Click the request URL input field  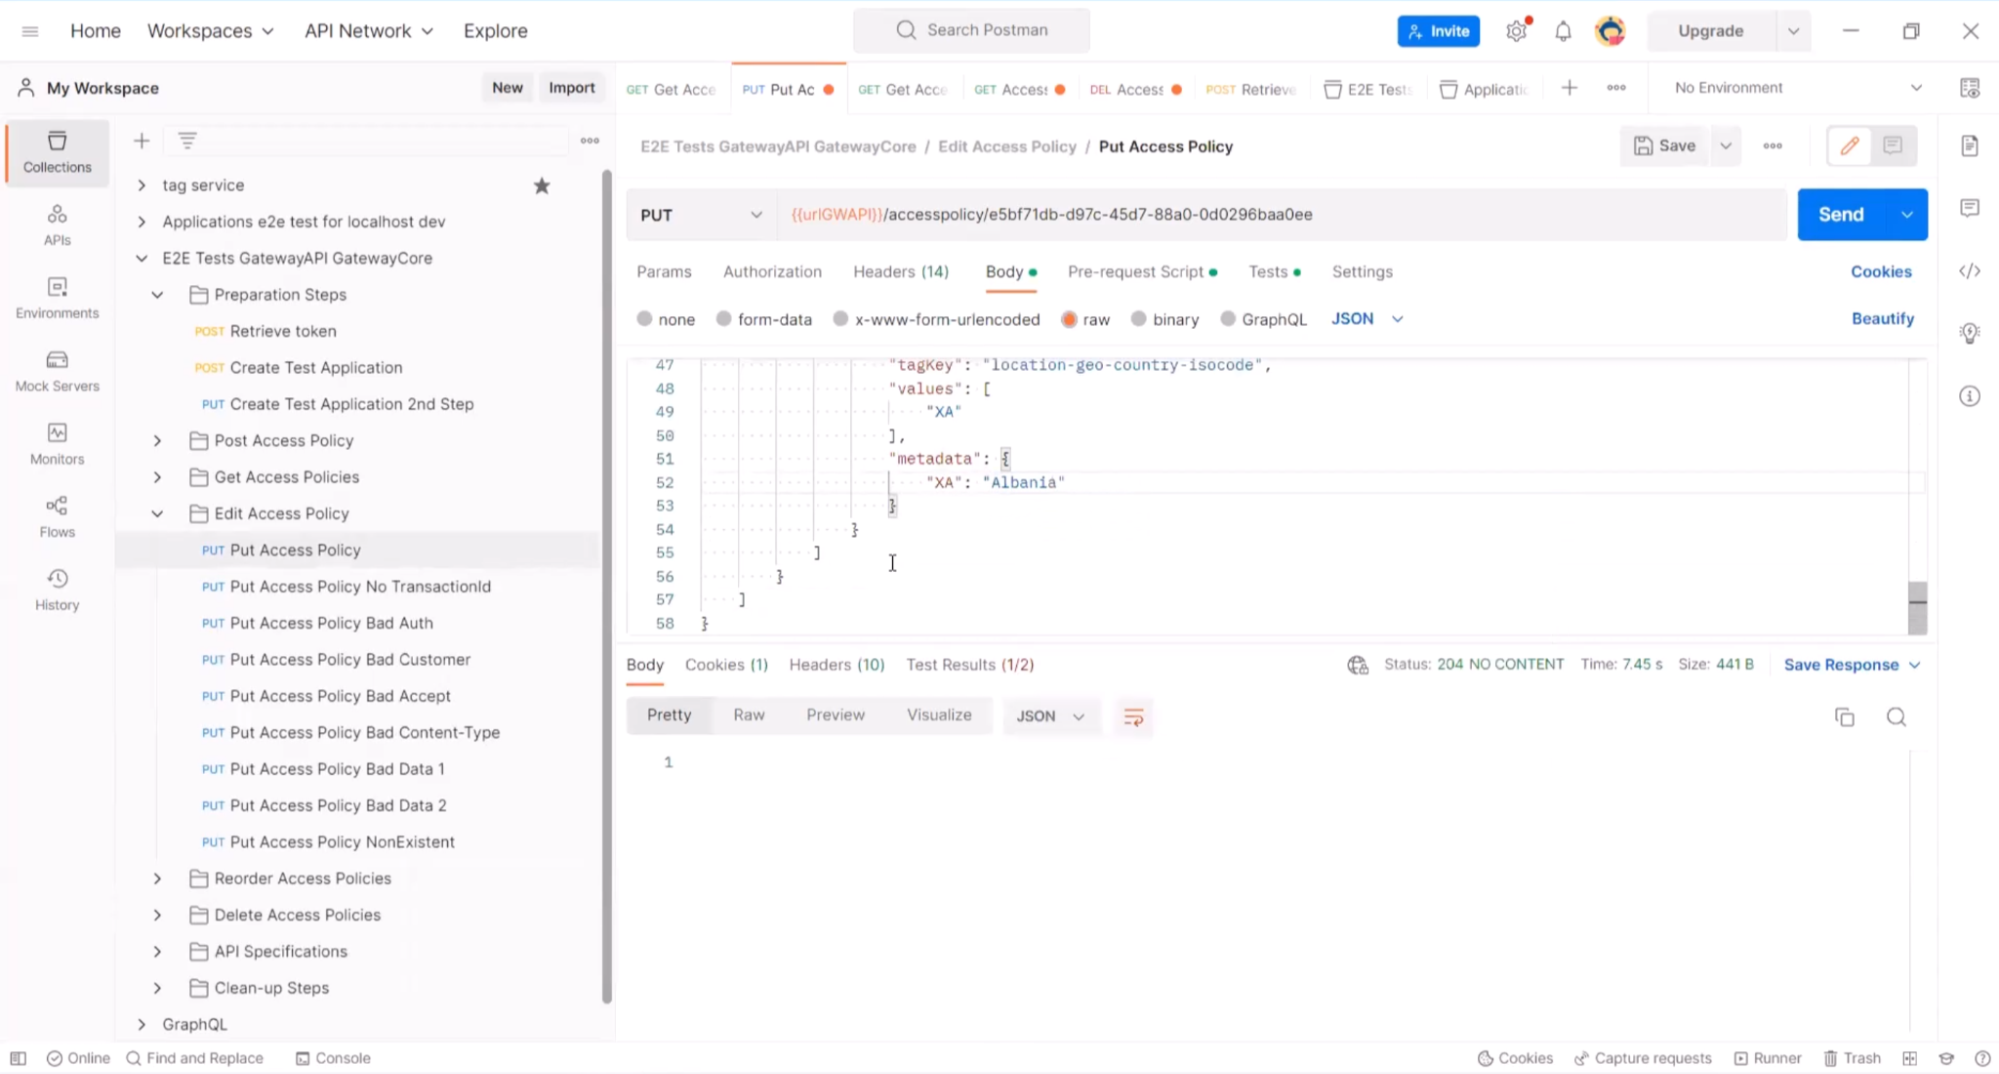click(x=1280, y=215)
